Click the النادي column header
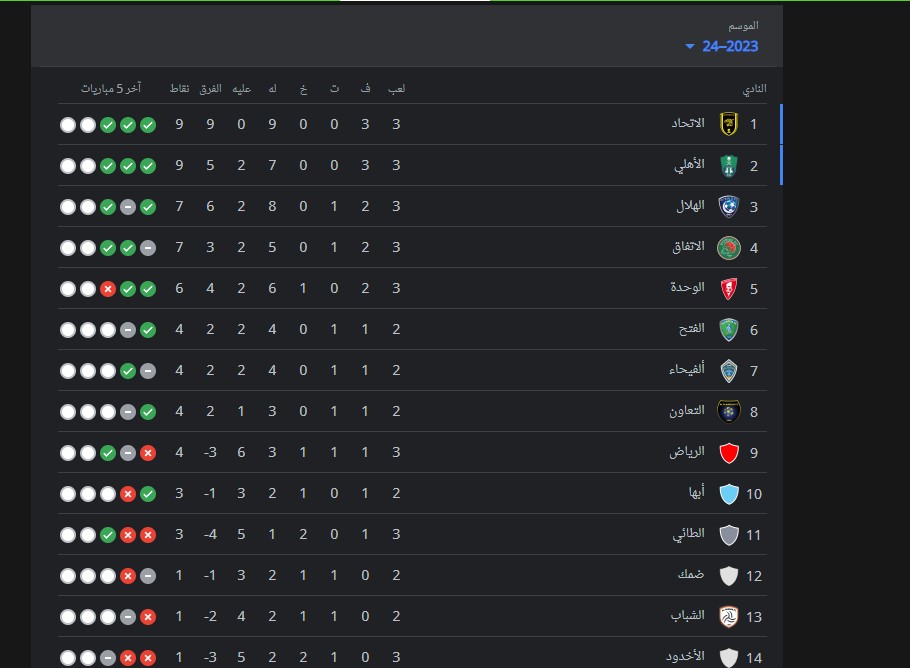The height and width of the screenshot is (668, 910). tap(754, 89)
